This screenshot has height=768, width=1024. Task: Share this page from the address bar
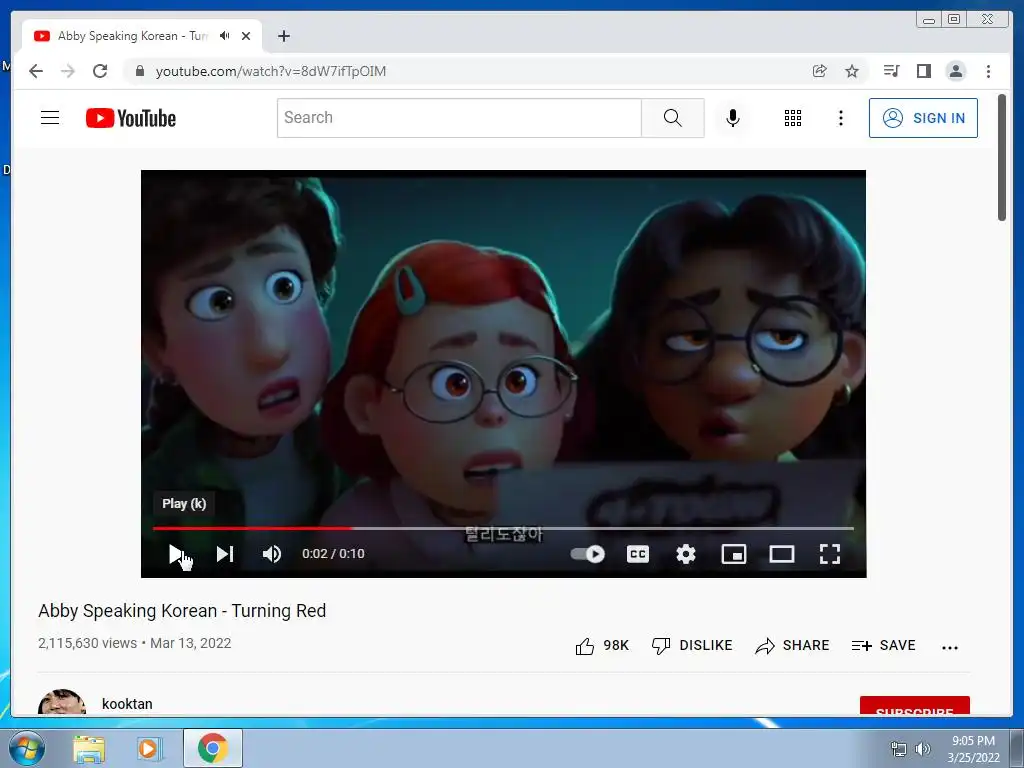coord(820,71)
